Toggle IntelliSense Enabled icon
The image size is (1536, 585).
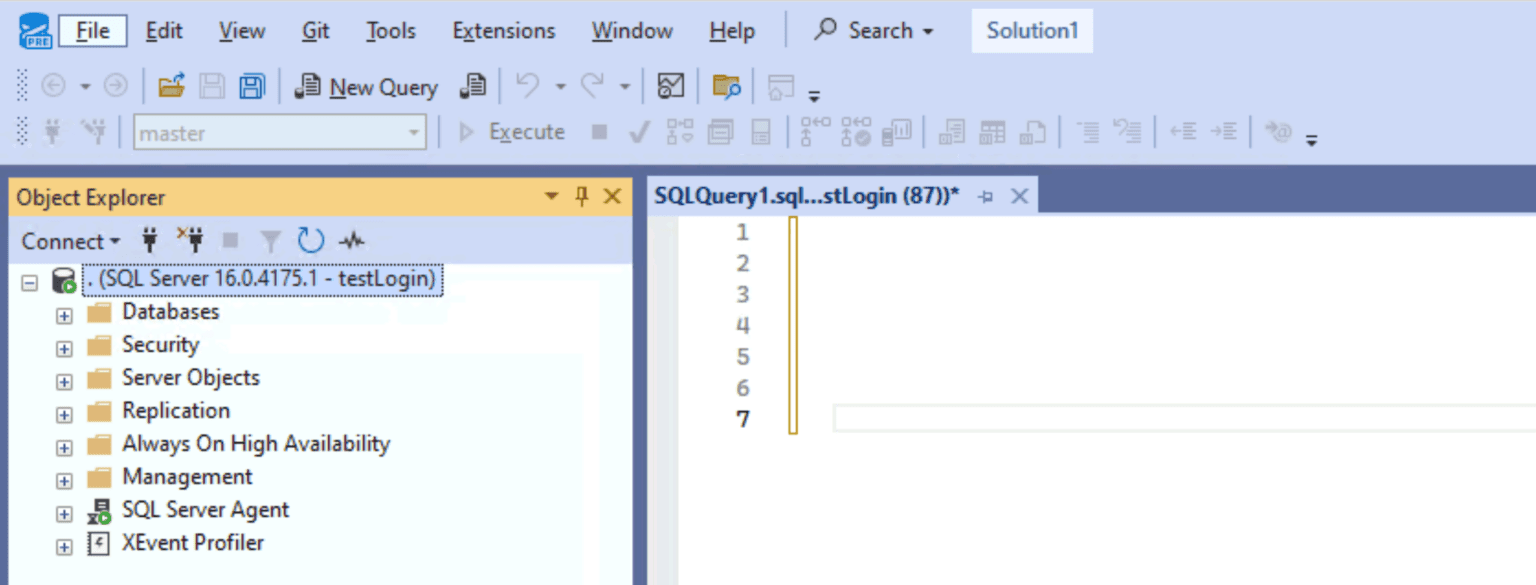coord(760,131)
